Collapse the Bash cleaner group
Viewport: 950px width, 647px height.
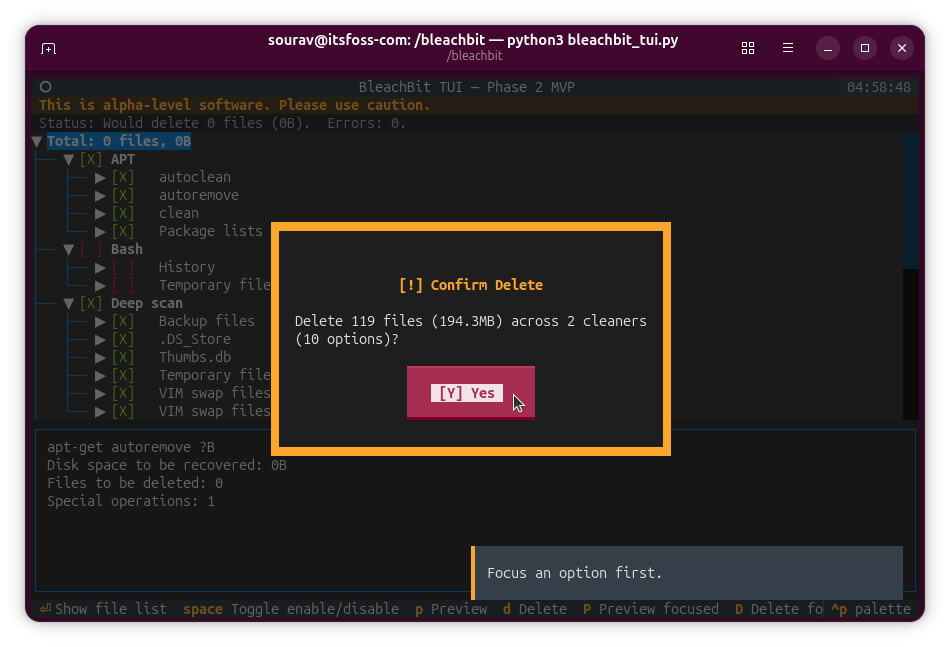click(x=68, y=250)
